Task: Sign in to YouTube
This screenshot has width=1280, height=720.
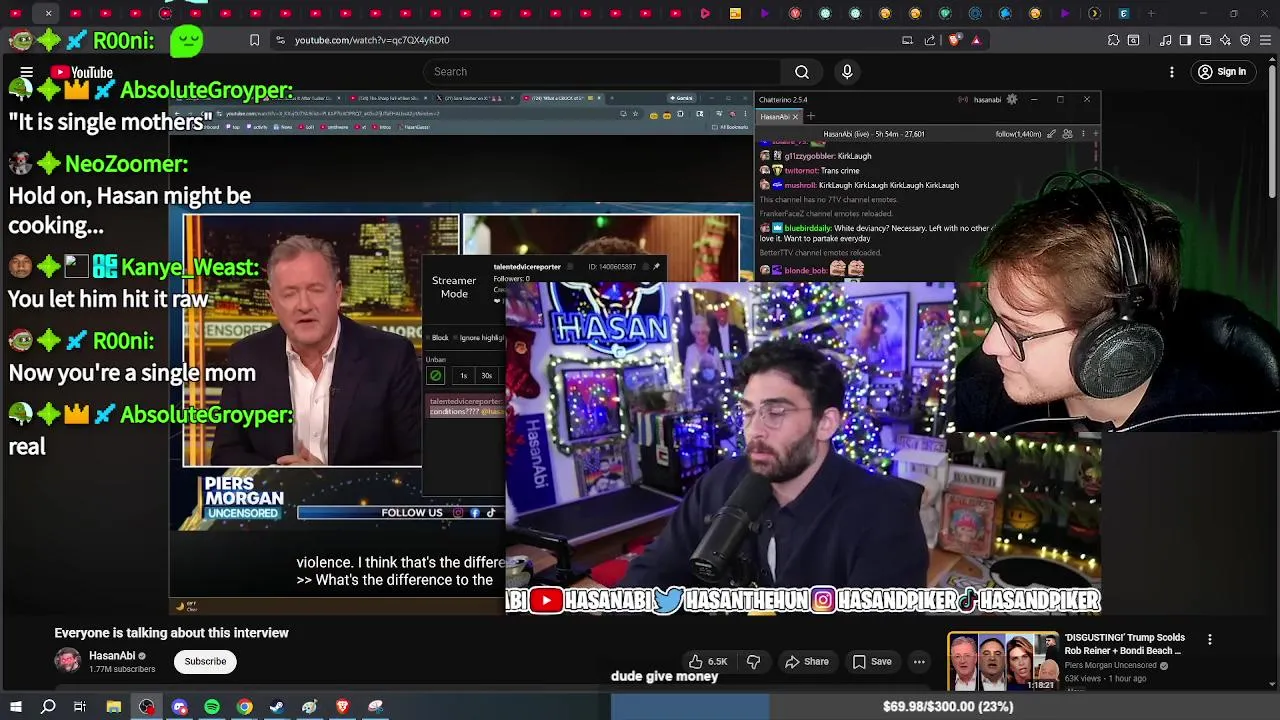Action: [x=1222, y=72]
